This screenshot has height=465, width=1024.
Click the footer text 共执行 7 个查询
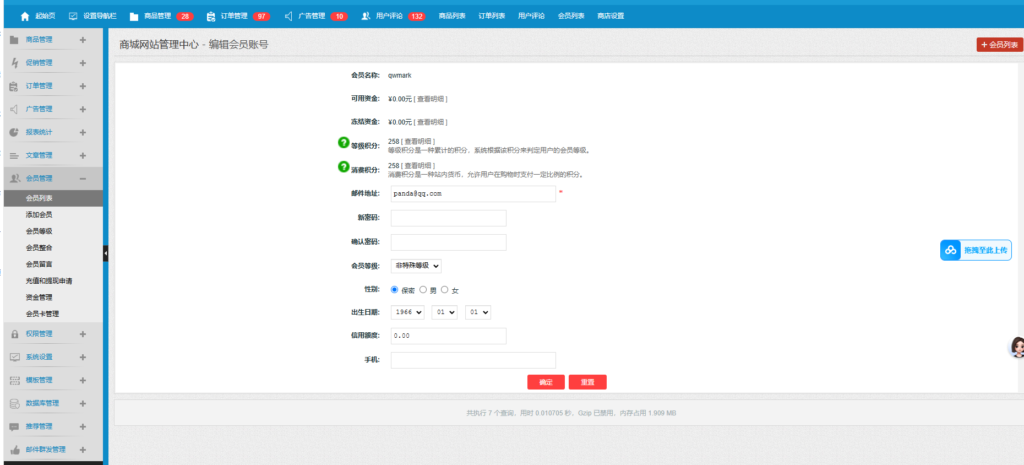(492, 413)
